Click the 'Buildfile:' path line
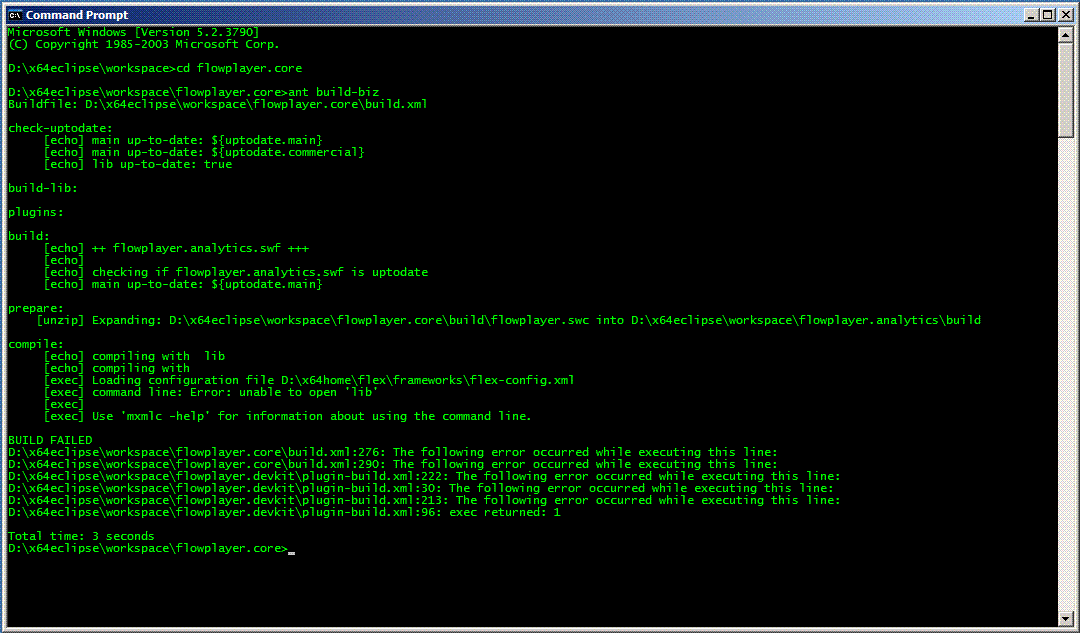The image size is (1080, 633). coord(218,104)
